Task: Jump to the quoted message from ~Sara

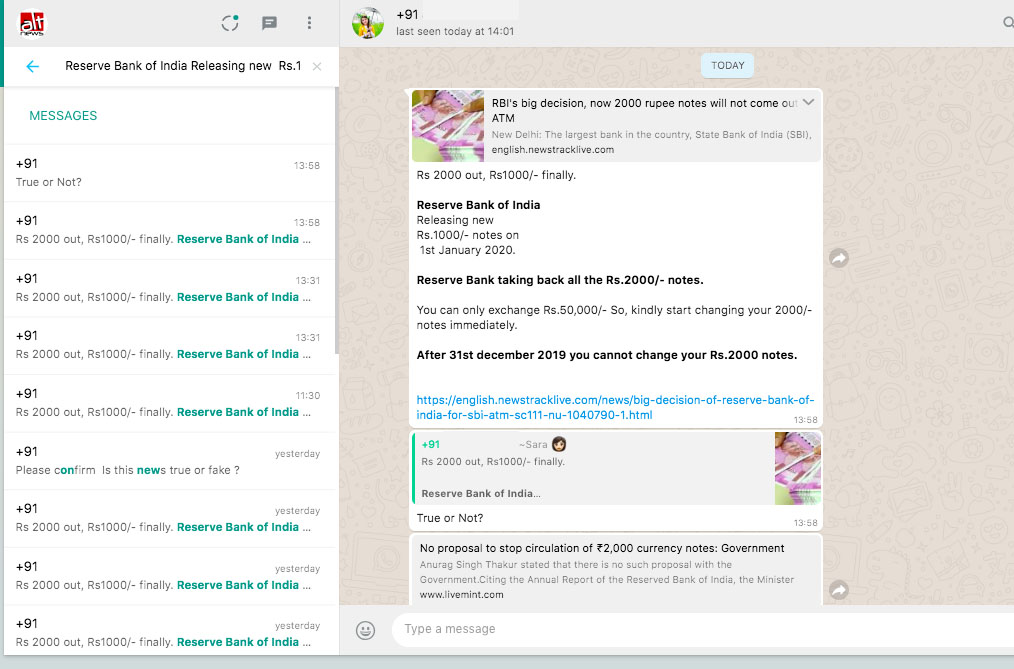Action: (616, 469)
